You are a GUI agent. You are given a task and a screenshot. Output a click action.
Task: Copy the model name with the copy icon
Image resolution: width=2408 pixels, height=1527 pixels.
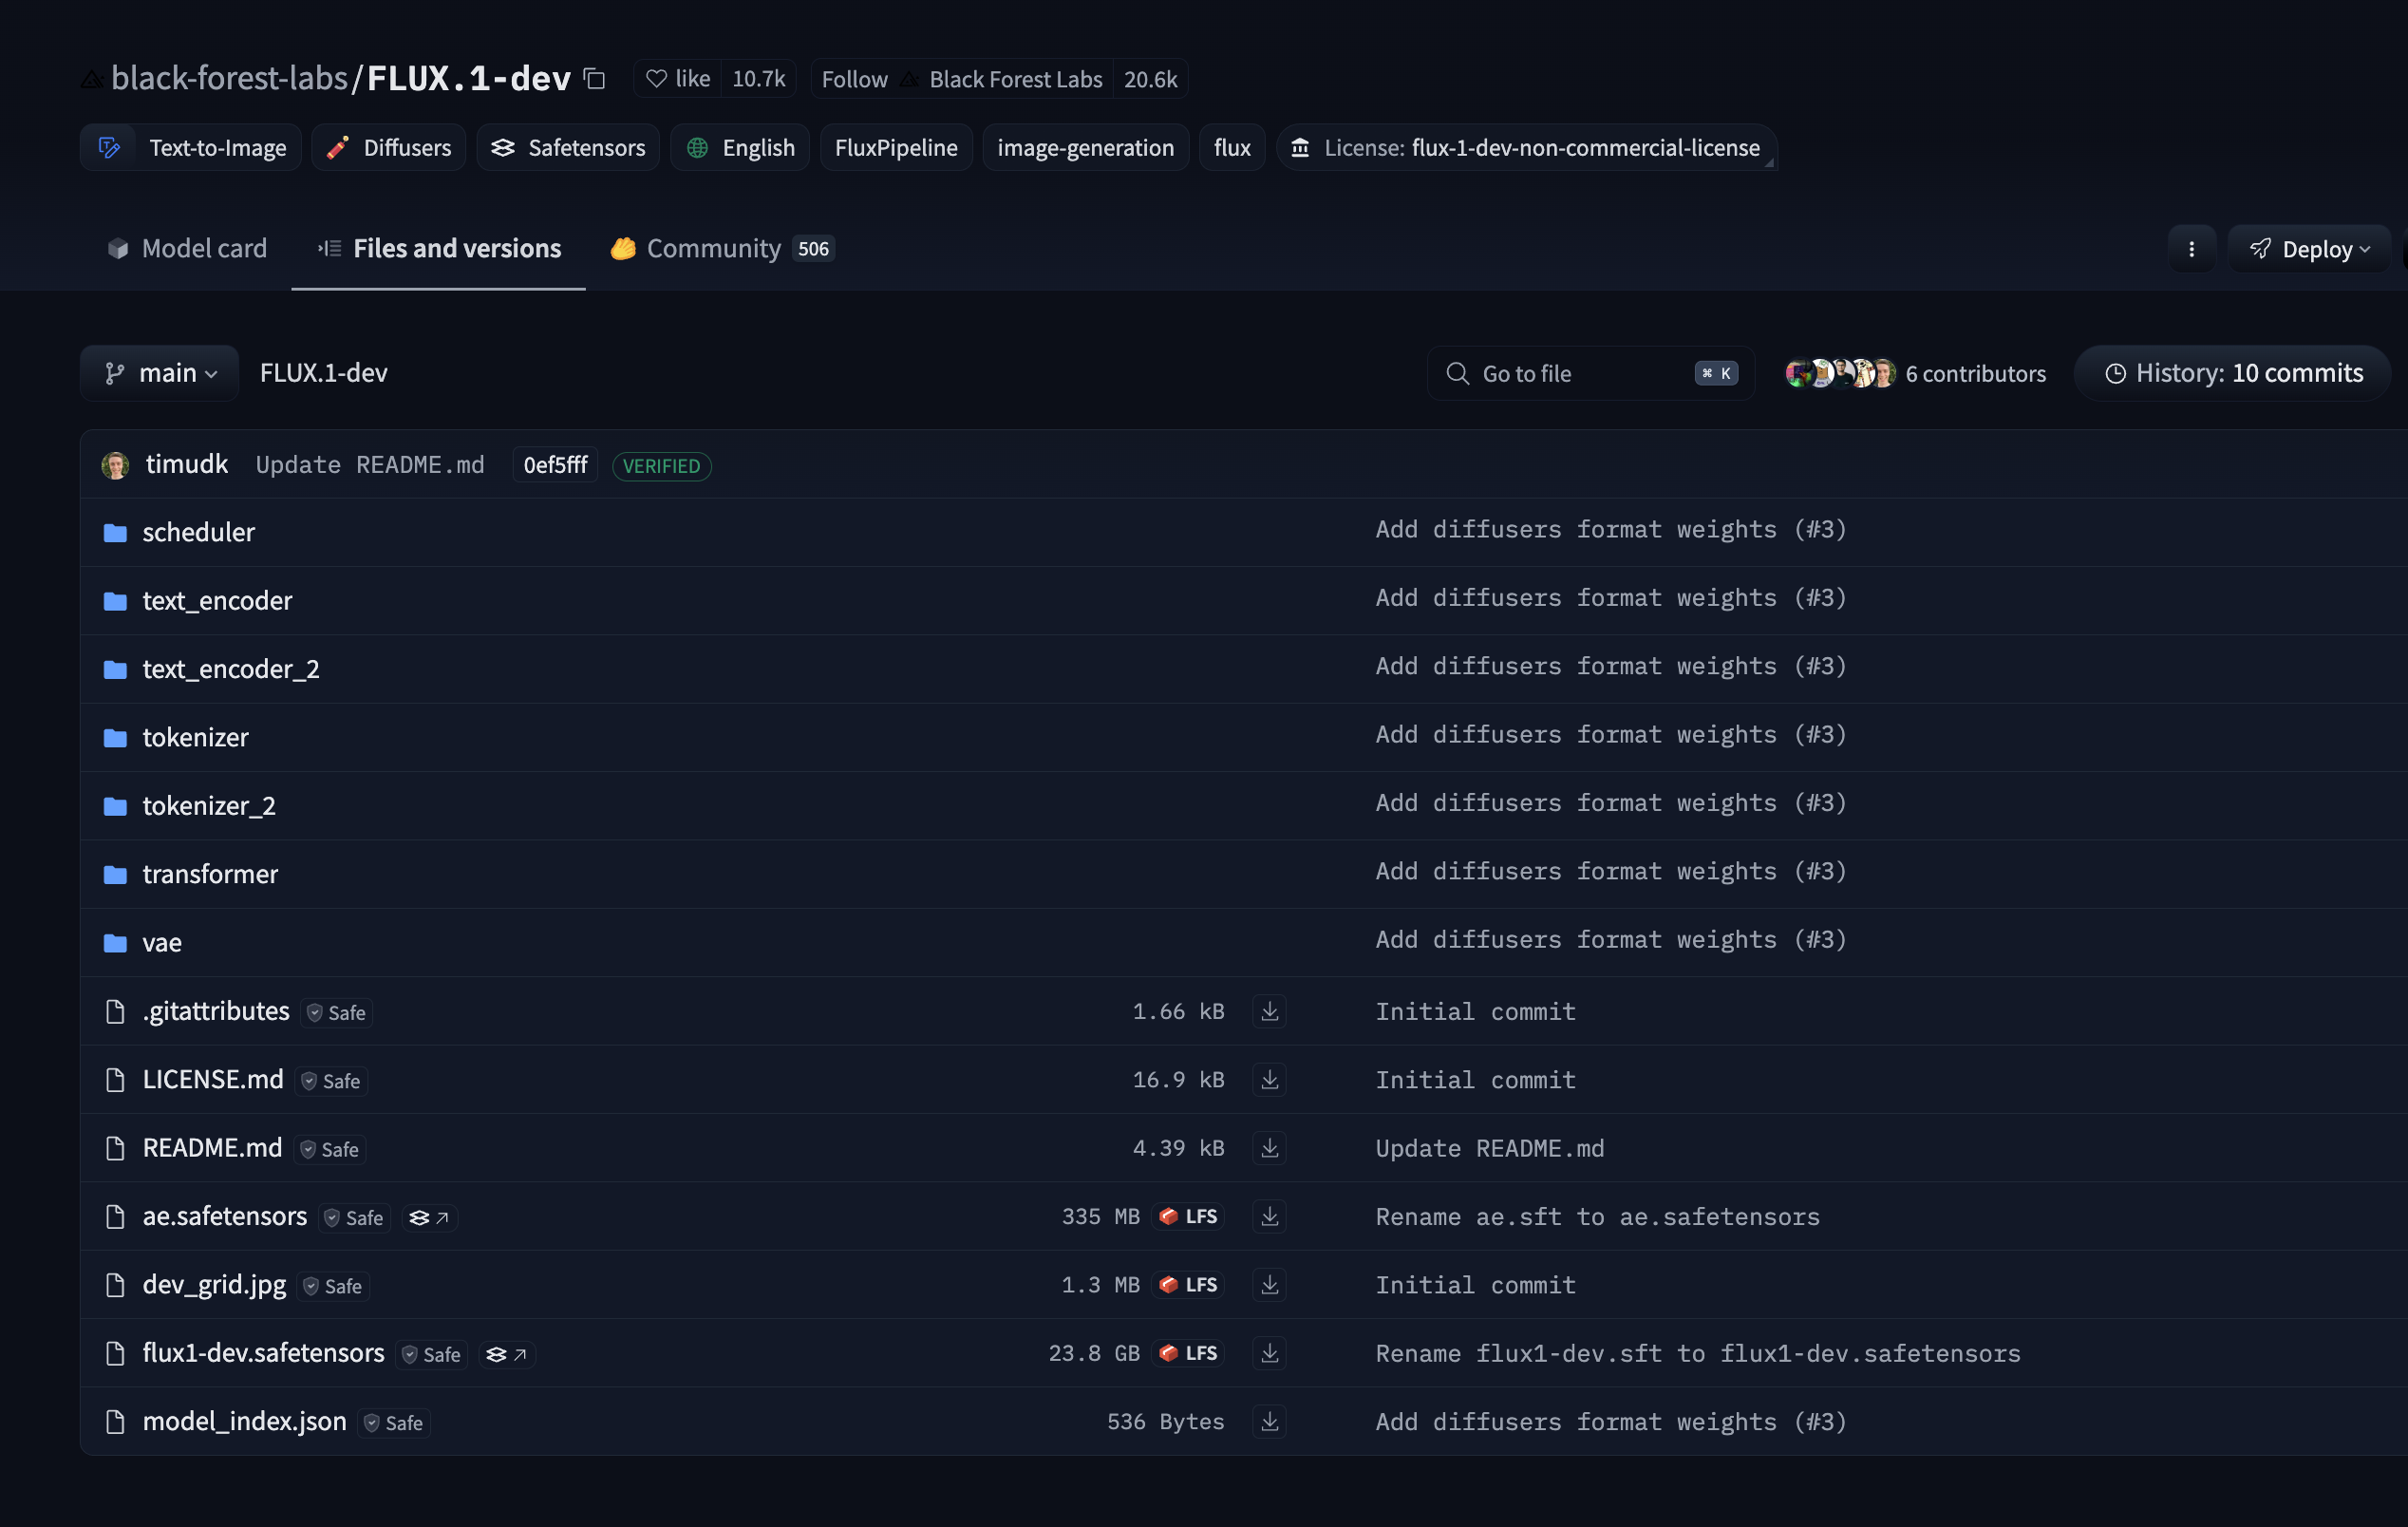(x=594, y=78)
